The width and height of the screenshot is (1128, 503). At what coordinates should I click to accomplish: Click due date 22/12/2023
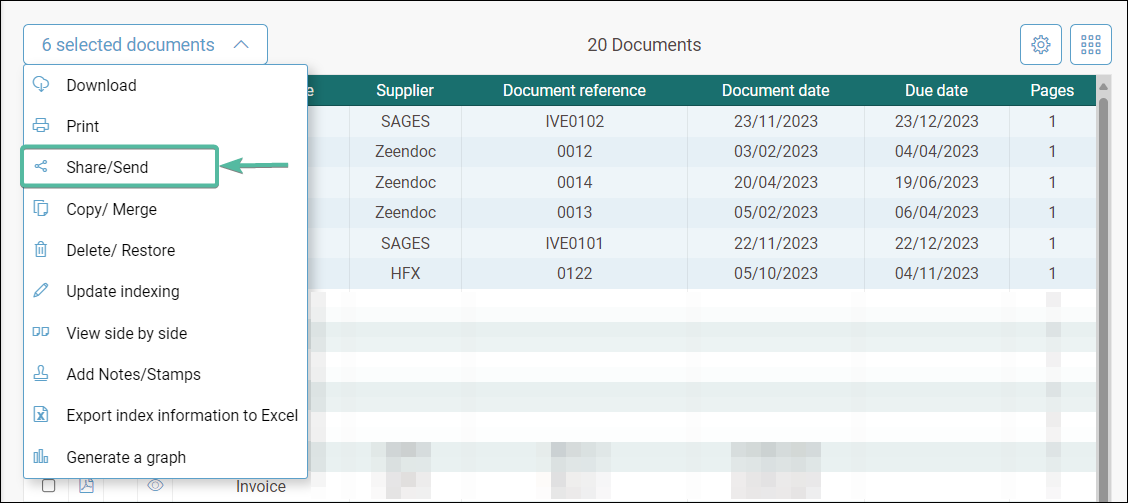pyautogui.click(x=936, y=243)
